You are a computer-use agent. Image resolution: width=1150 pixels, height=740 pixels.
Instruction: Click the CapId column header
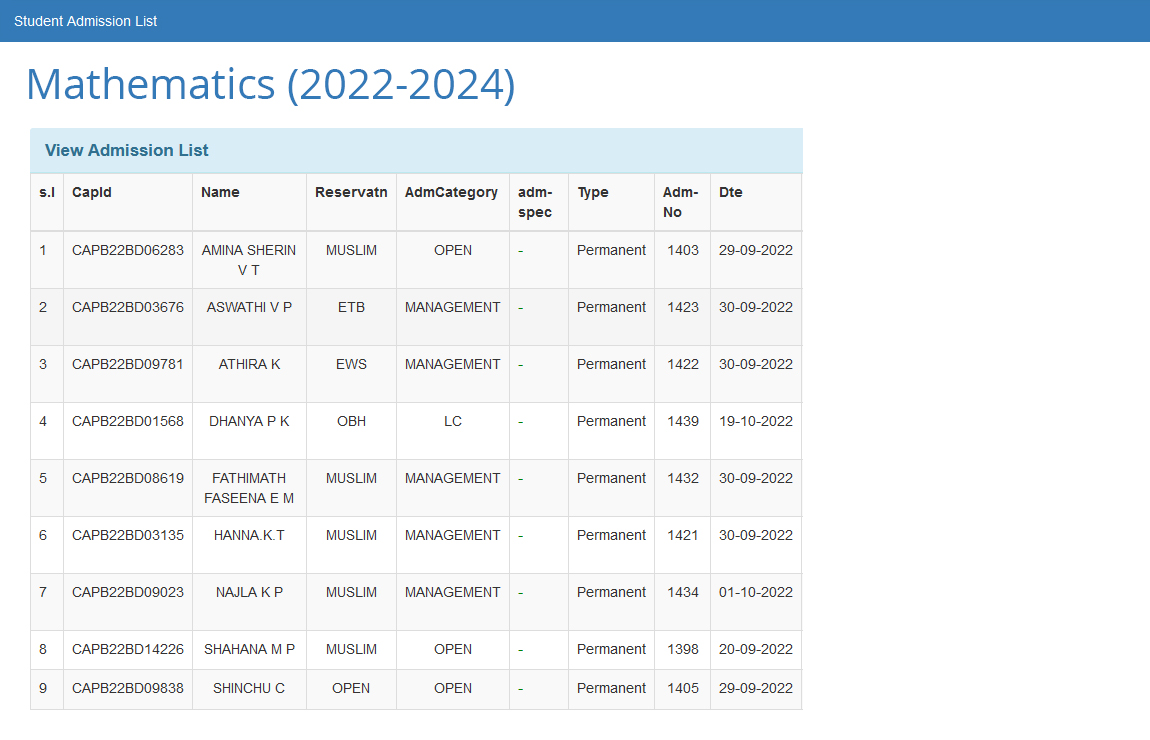click(x=92, y=192)
